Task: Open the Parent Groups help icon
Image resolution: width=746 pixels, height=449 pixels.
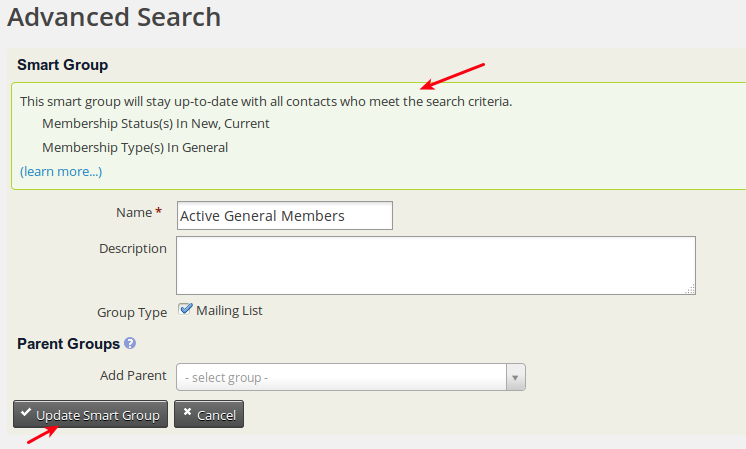Action: pos(130,343)
